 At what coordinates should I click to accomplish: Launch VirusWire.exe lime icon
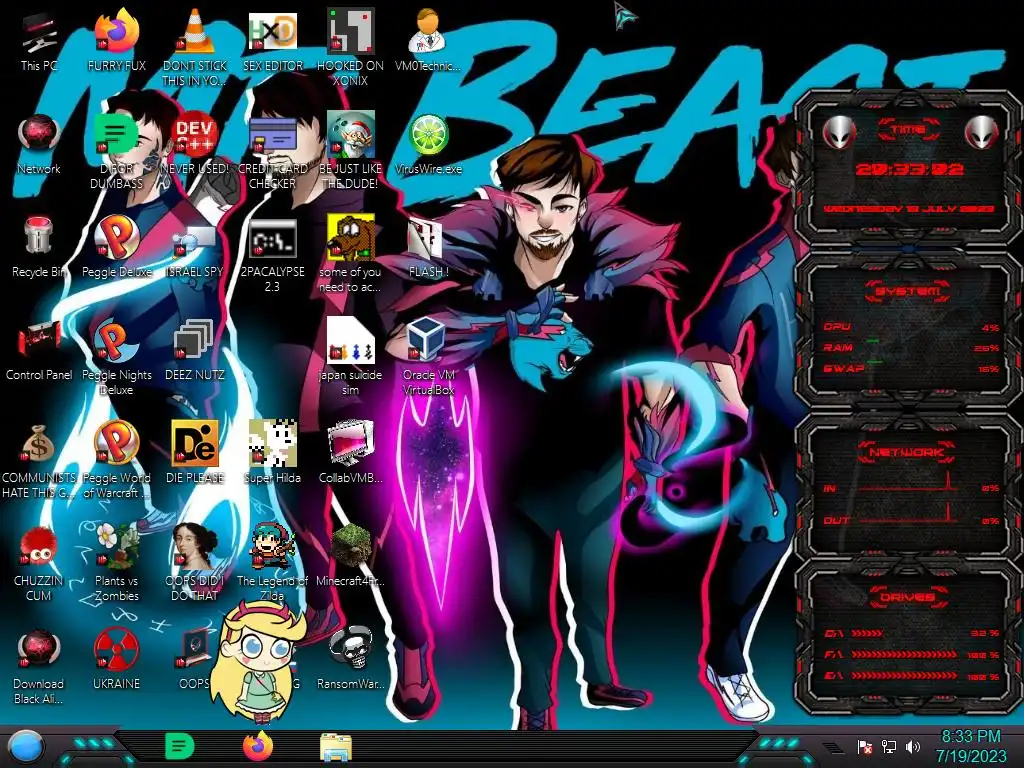428,136
